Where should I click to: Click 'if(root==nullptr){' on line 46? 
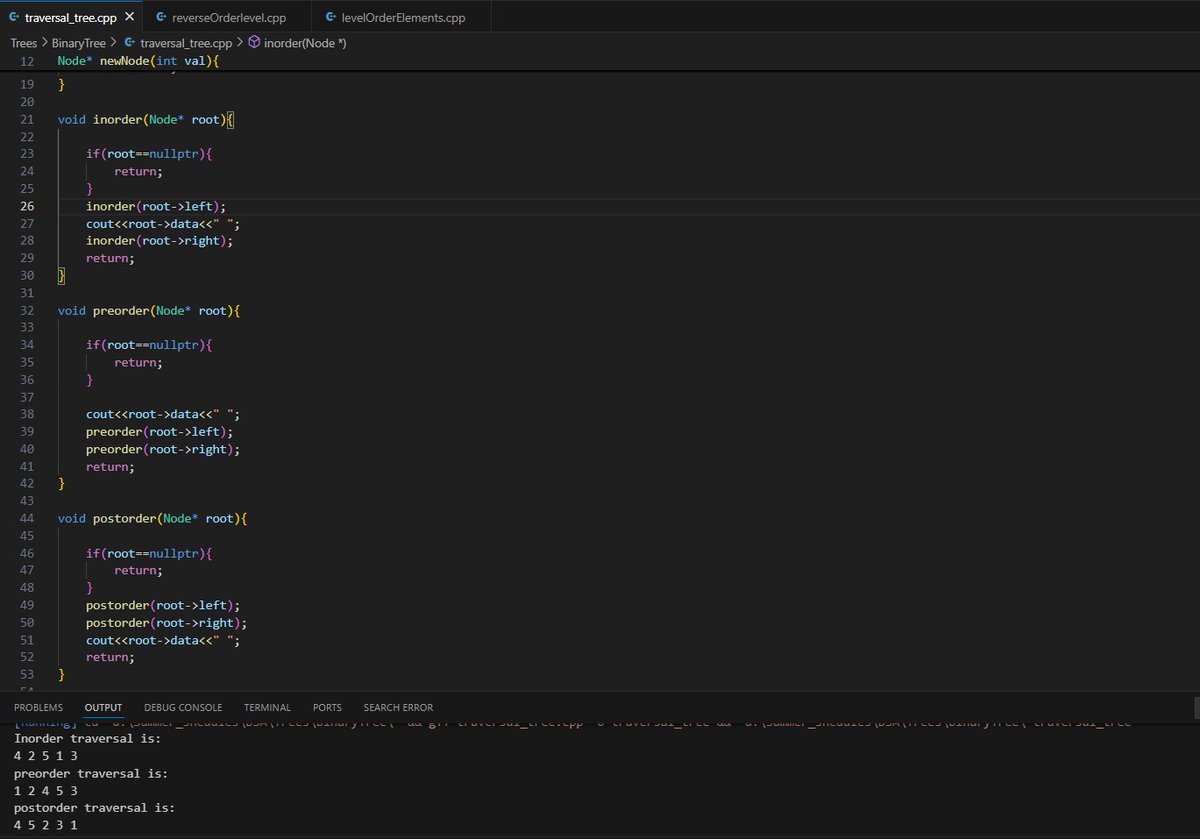(149, 553)
